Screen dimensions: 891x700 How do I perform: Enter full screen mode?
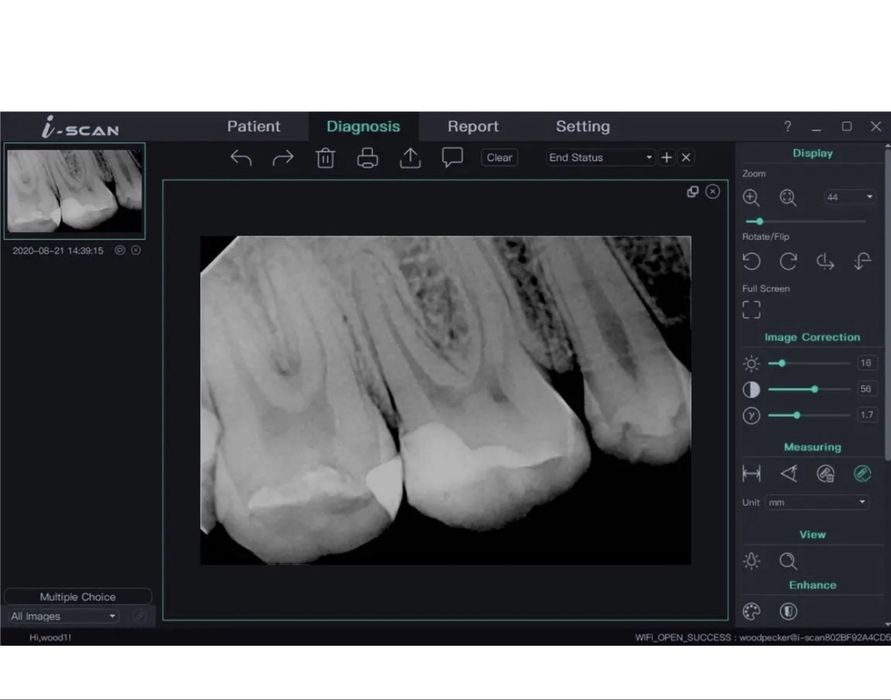[x=752, y=310]
